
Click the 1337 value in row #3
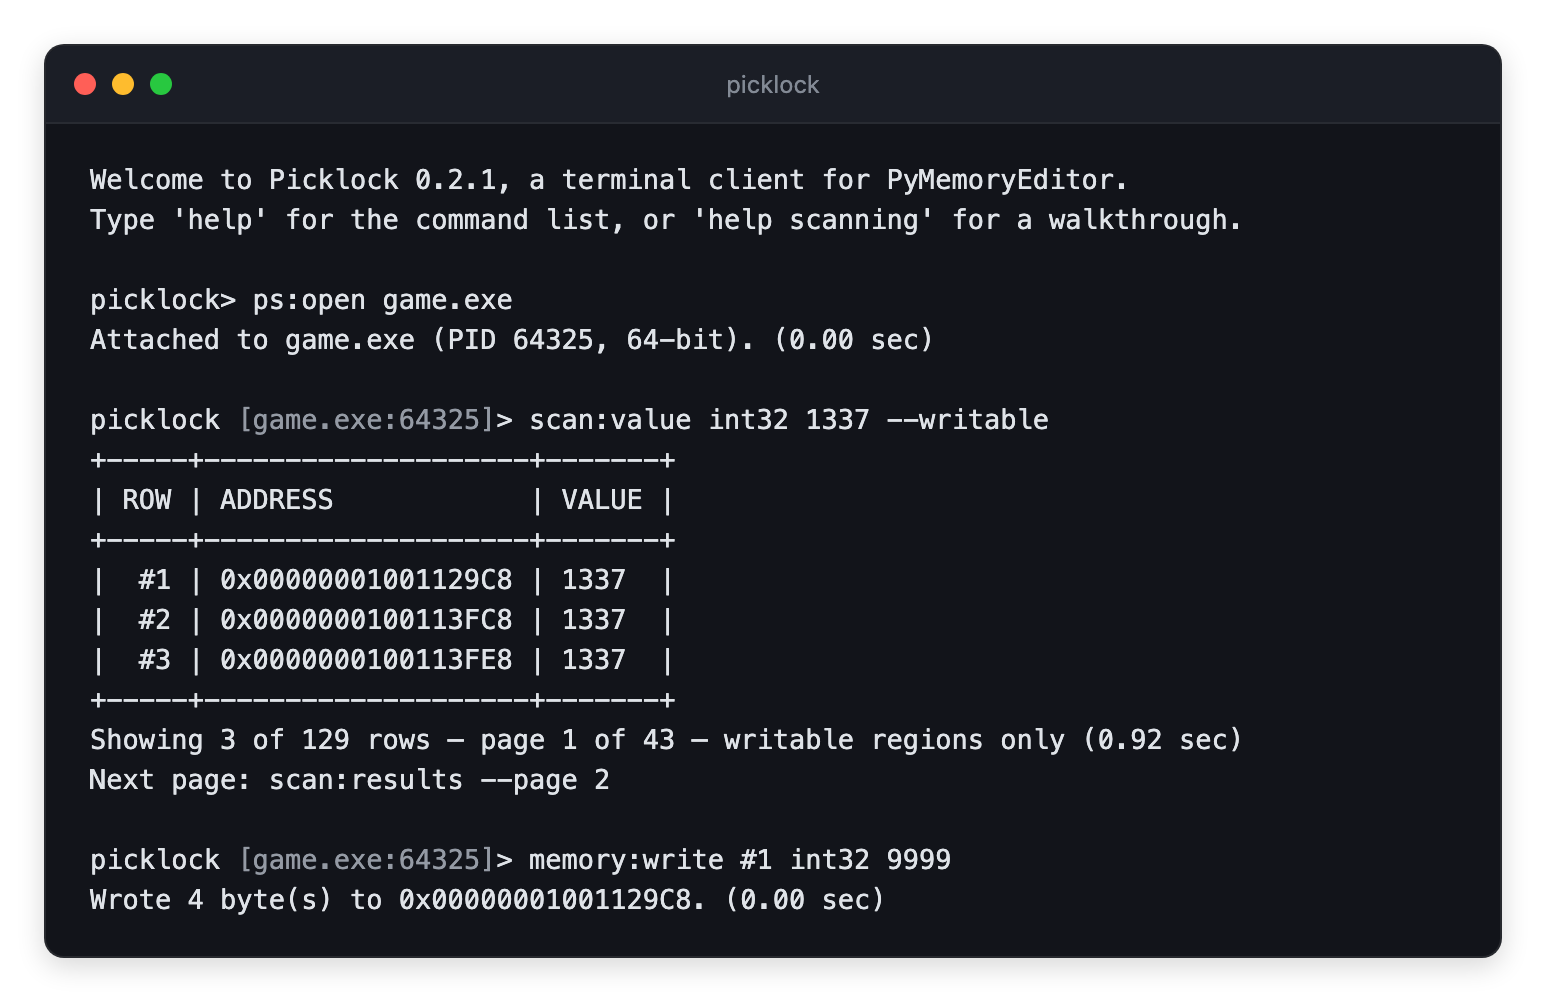coord(594,660)
